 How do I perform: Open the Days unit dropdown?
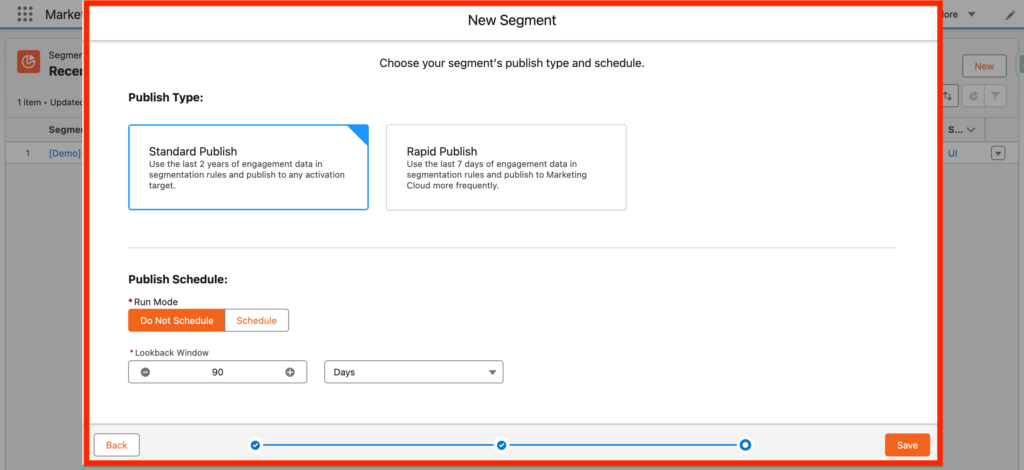click(x=414, y=372)
